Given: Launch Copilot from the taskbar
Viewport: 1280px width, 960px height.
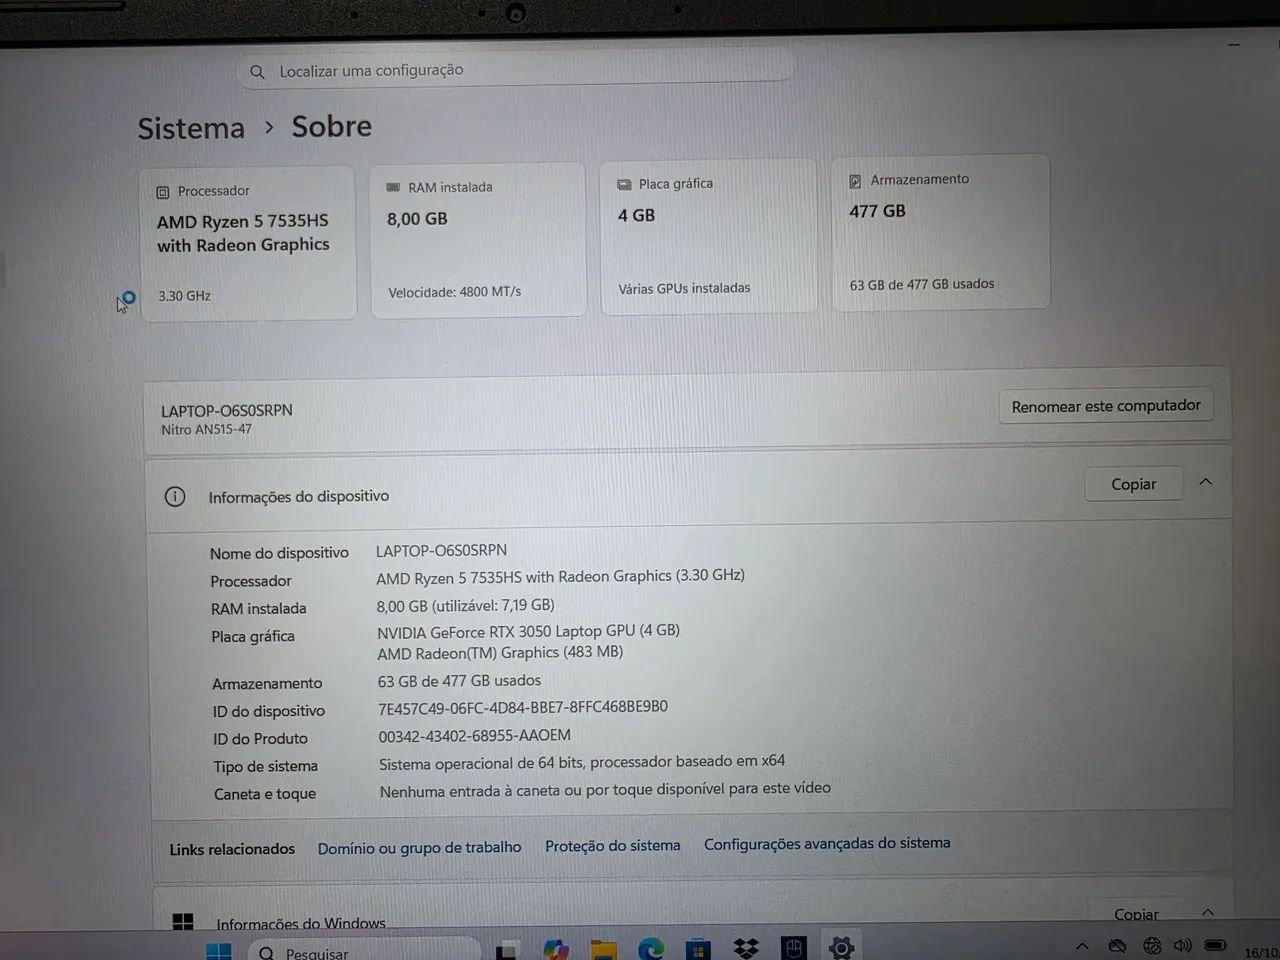Looking at the screenshot, I should 556,949.
